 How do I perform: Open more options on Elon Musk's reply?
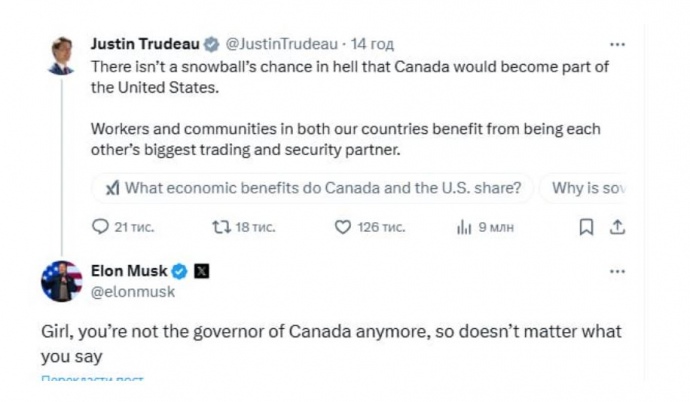(617, 271)
